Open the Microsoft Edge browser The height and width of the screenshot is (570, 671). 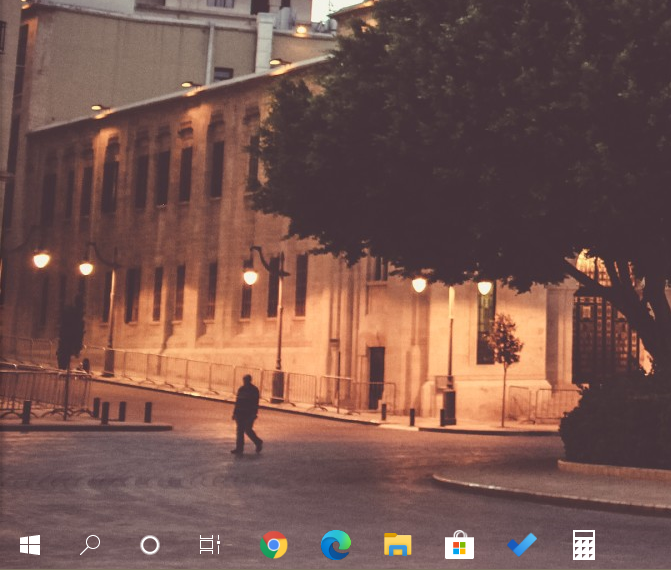[336, 545]
